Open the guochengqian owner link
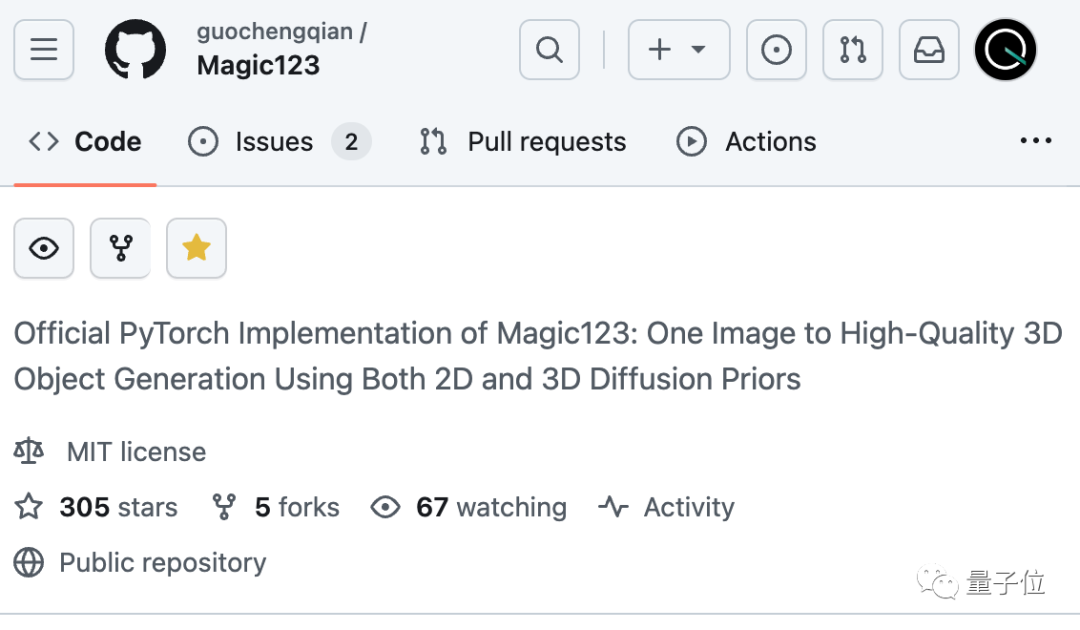This screenshot has height=630, width=1080. point(274,31)
